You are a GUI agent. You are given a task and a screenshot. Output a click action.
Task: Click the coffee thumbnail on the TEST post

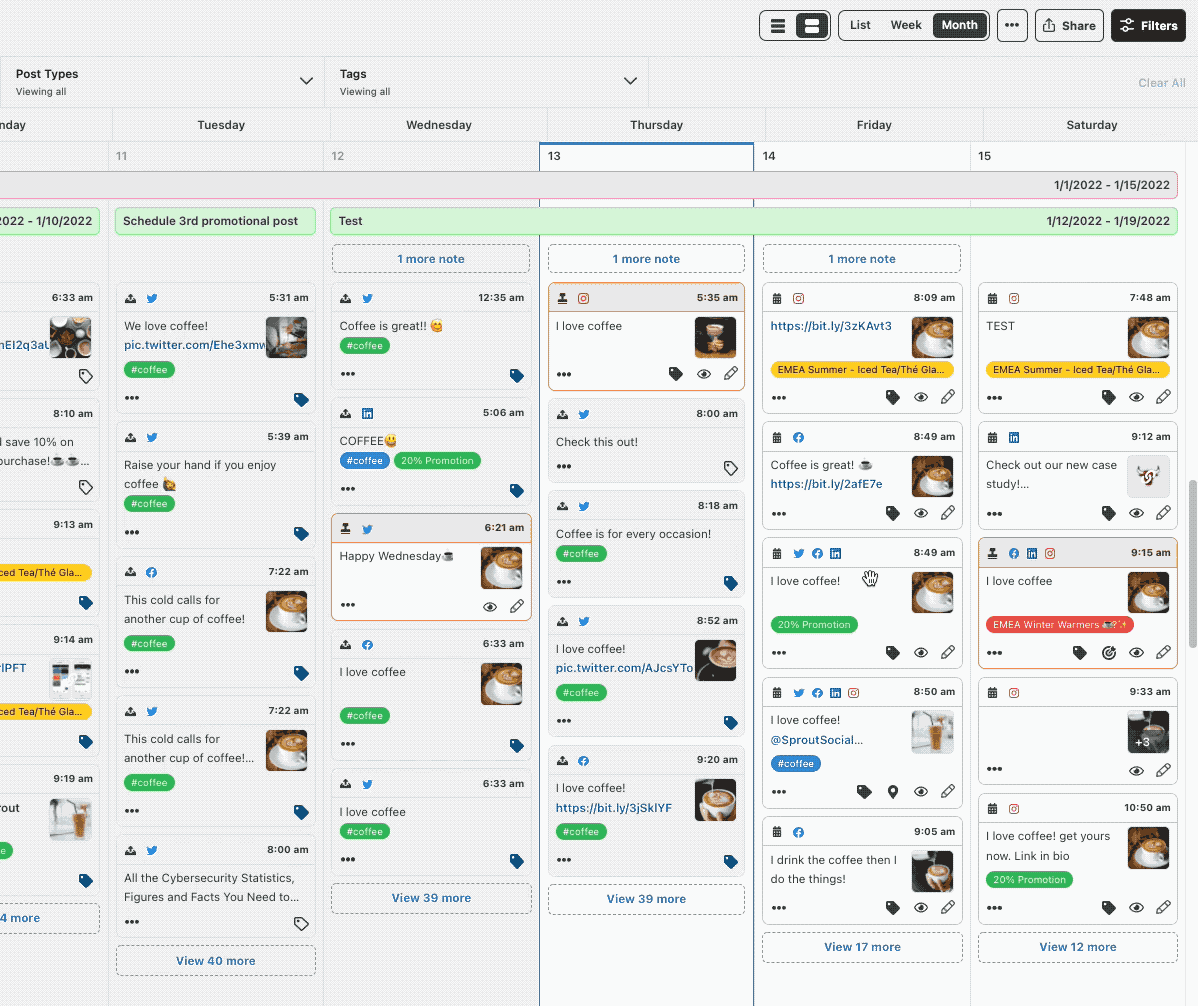tap(1148, 337)
